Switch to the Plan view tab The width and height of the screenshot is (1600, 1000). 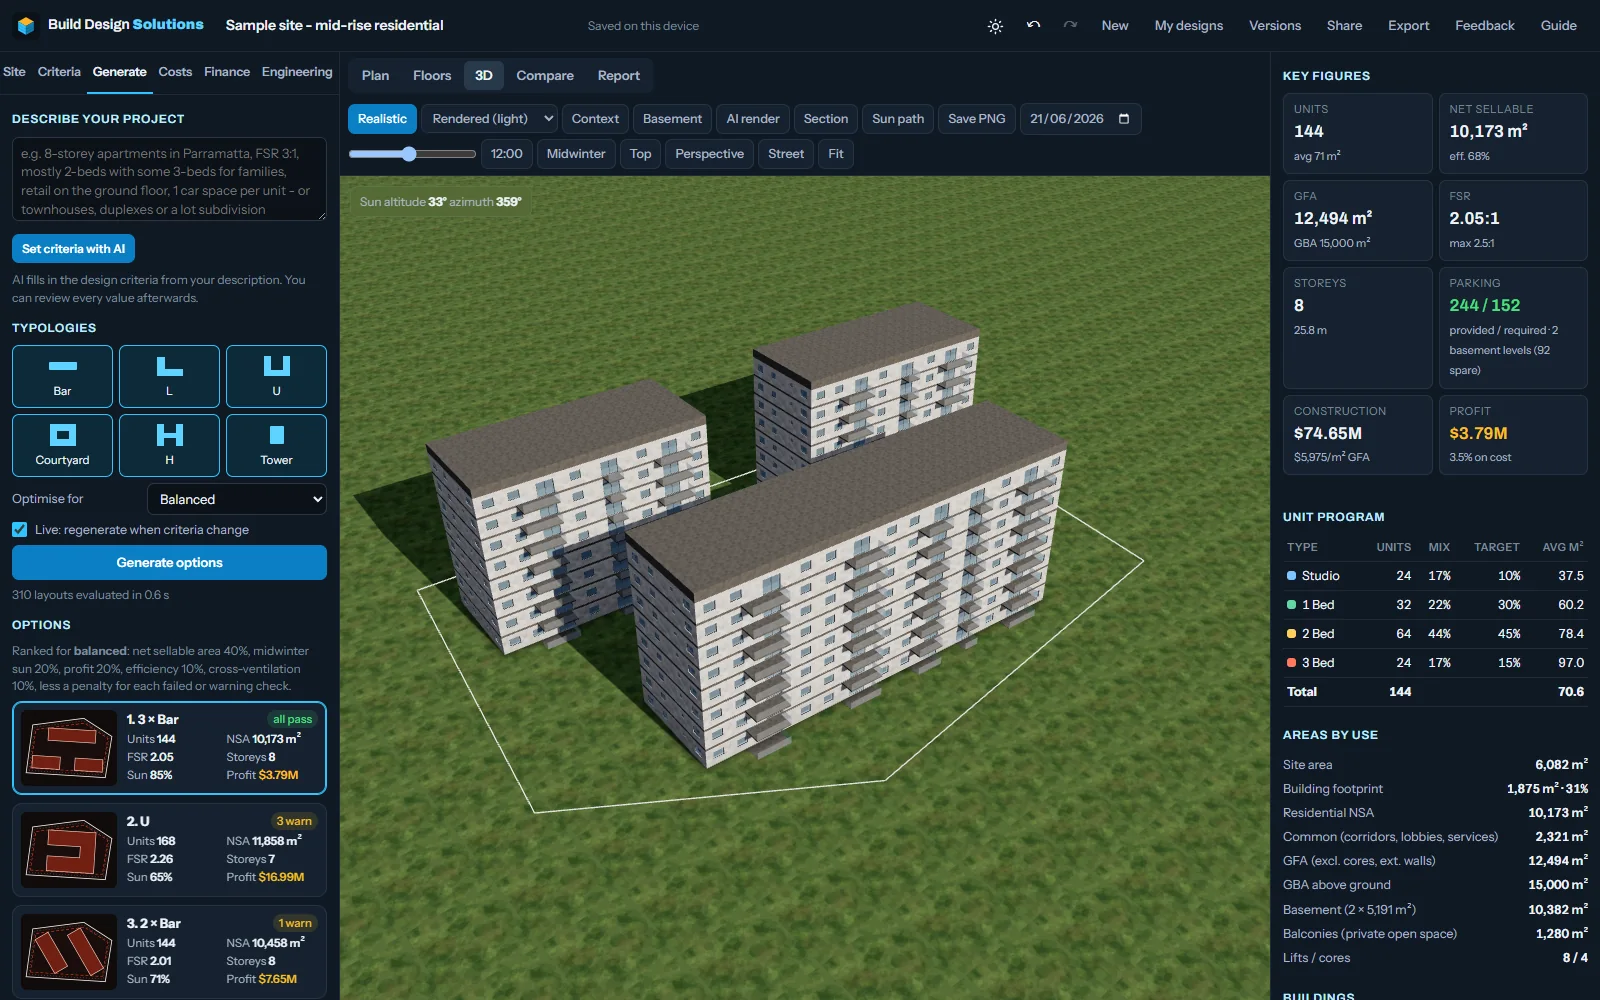click(375, 76)
